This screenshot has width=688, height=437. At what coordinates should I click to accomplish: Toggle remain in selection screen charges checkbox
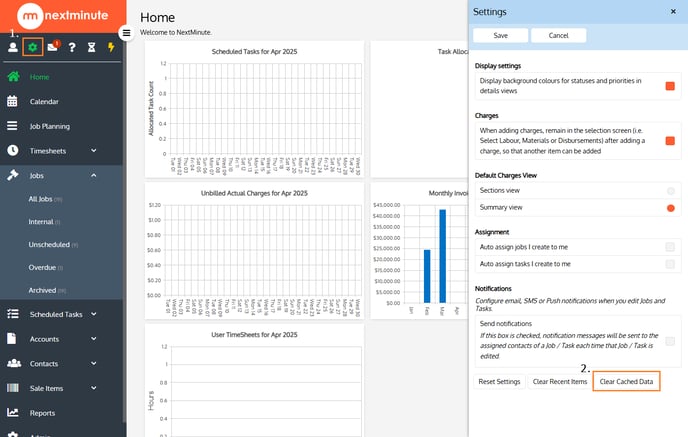670,140
